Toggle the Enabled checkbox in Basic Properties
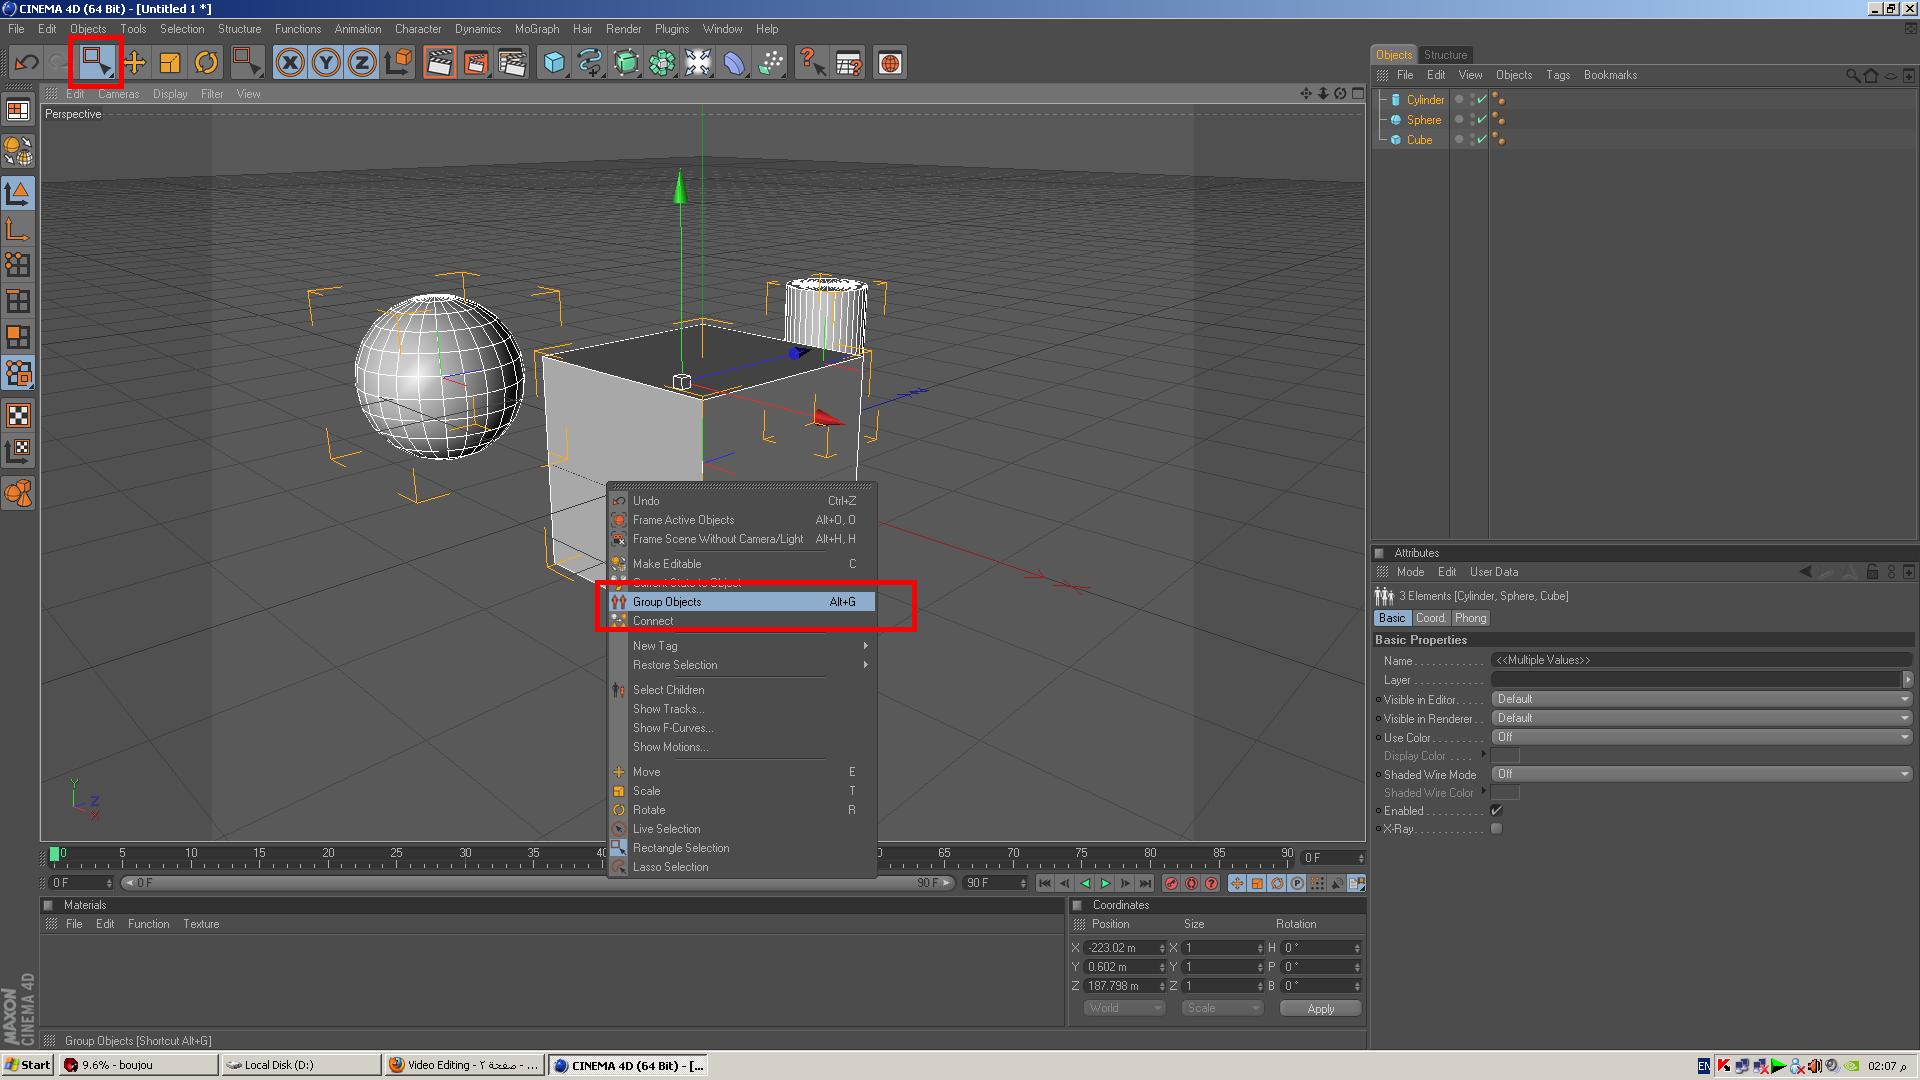The width and height of the screenshot is (1920, 1080). [1496, 811]
